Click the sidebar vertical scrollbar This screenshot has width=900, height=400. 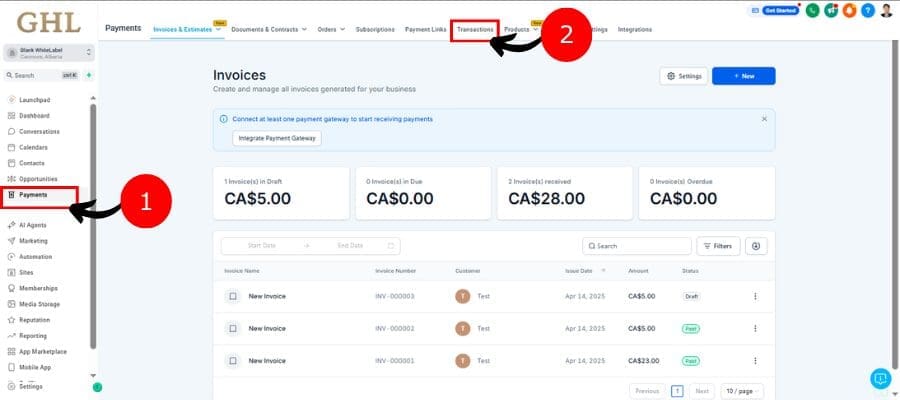[x=93, y=226]
